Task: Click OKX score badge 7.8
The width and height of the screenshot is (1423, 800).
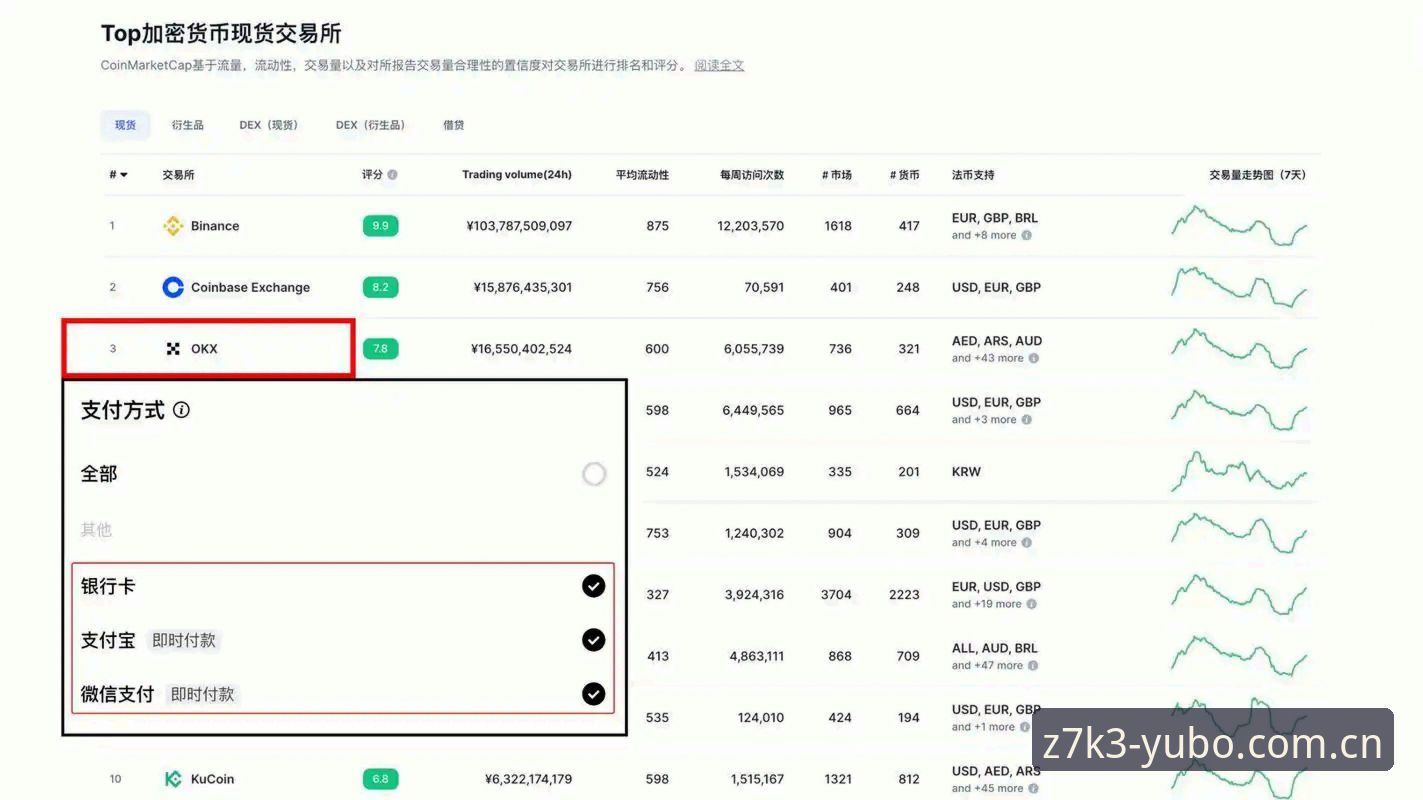Action: pyautogui.click(x=380, y=349)
